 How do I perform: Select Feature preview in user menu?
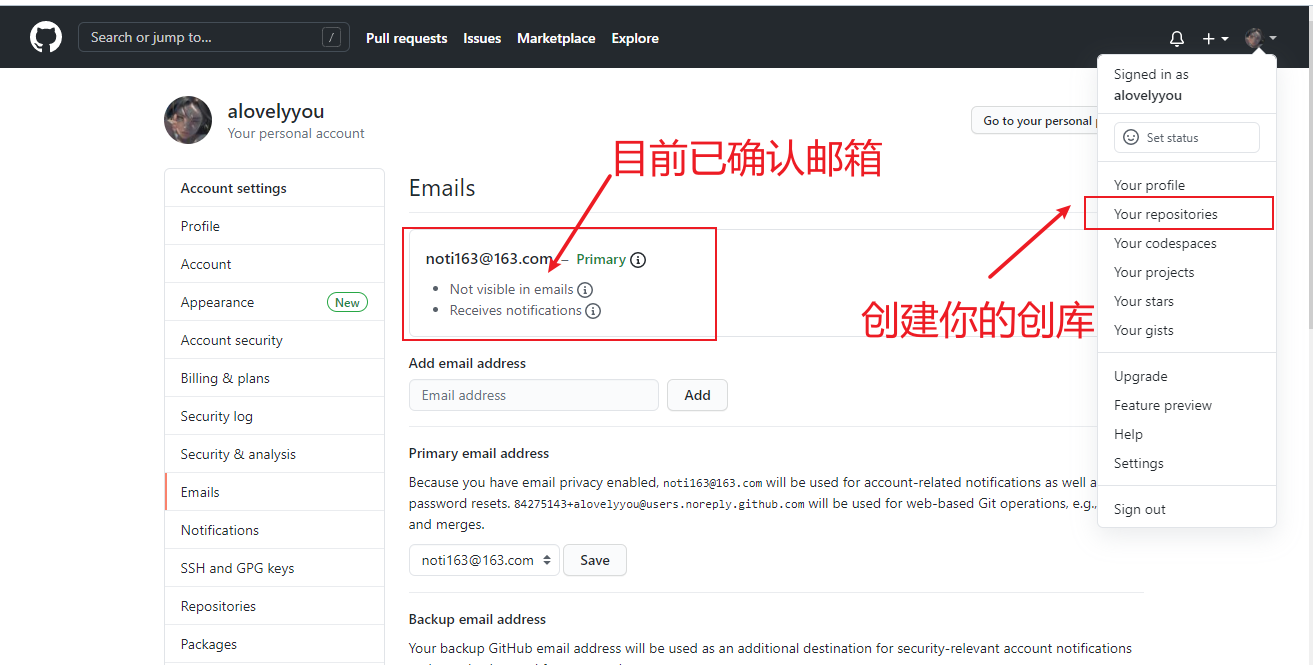point(1187,405)
